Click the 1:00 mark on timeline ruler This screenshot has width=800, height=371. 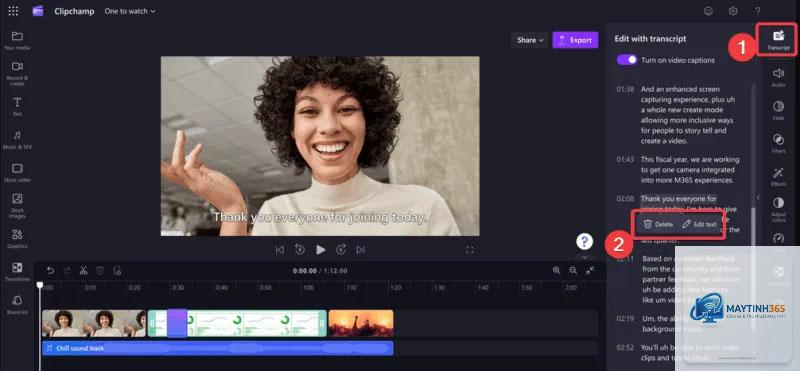click(x=308, y=288)
